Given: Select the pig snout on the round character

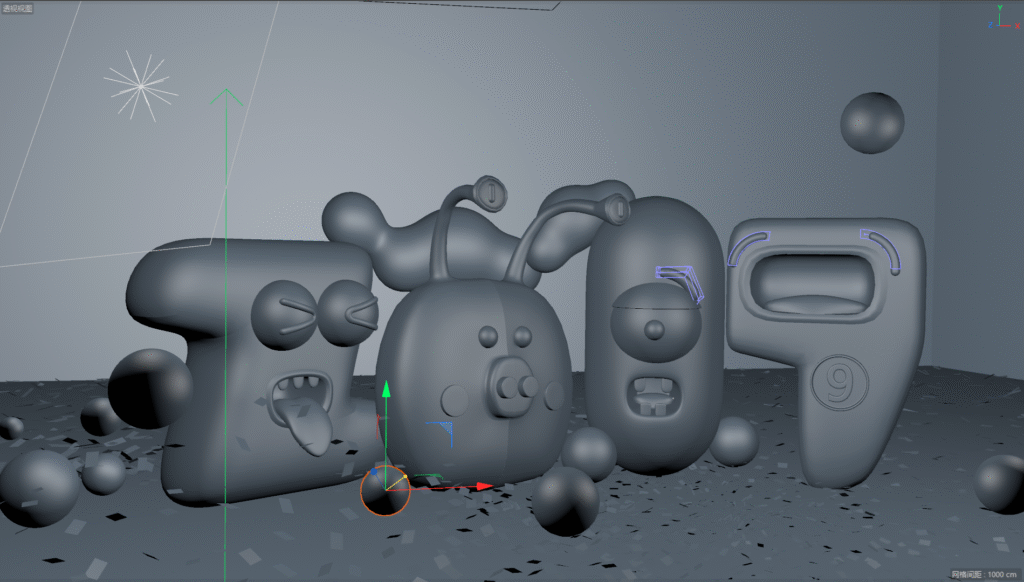Looking at the screenshot, I should [x=515, y=384].
